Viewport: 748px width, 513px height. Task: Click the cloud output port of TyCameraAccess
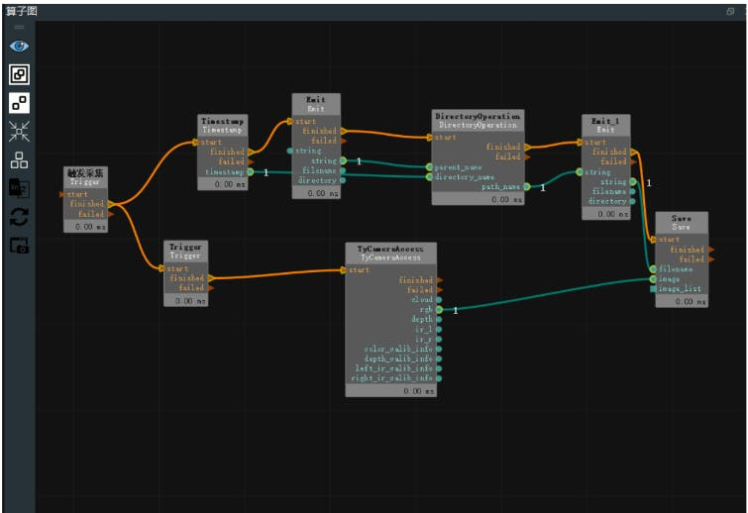click(439, 300)
